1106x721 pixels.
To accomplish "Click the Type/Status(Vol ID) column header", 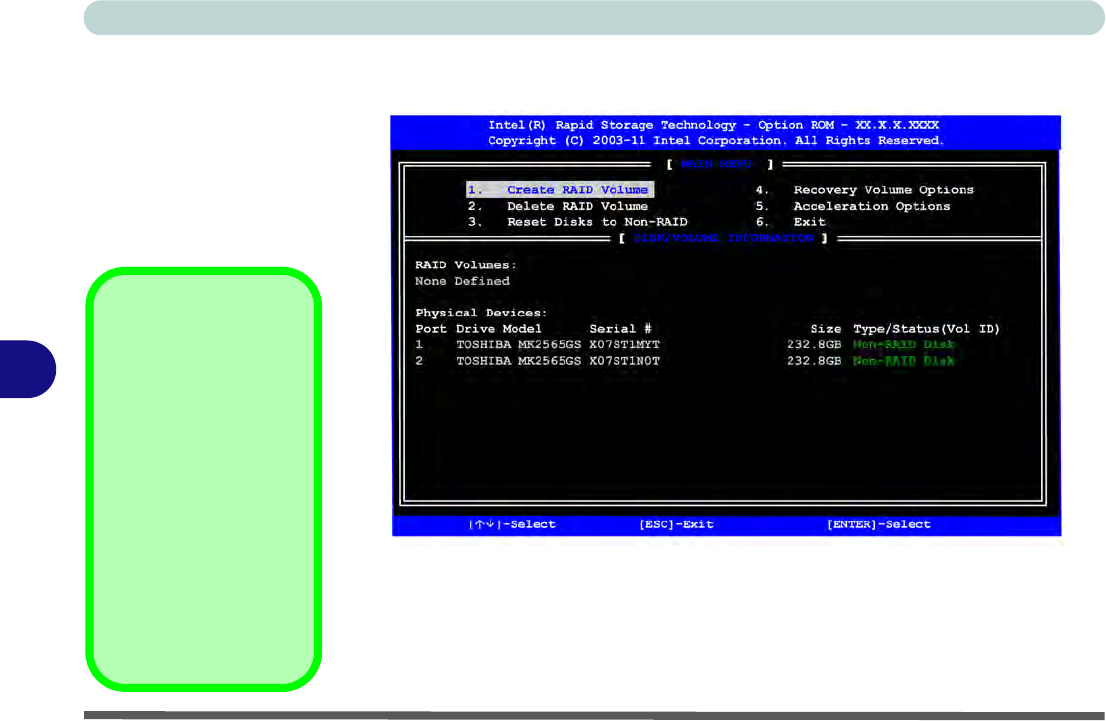I will click(x=927, y=329).
